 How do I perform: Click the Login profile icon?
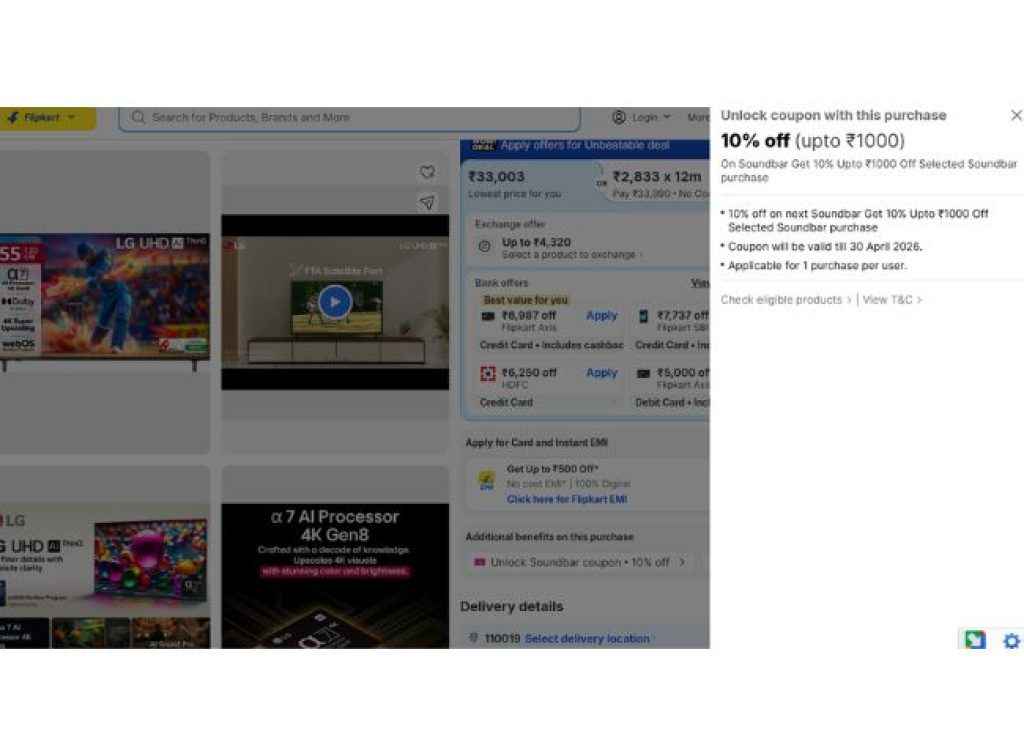[x=619, y=117]
